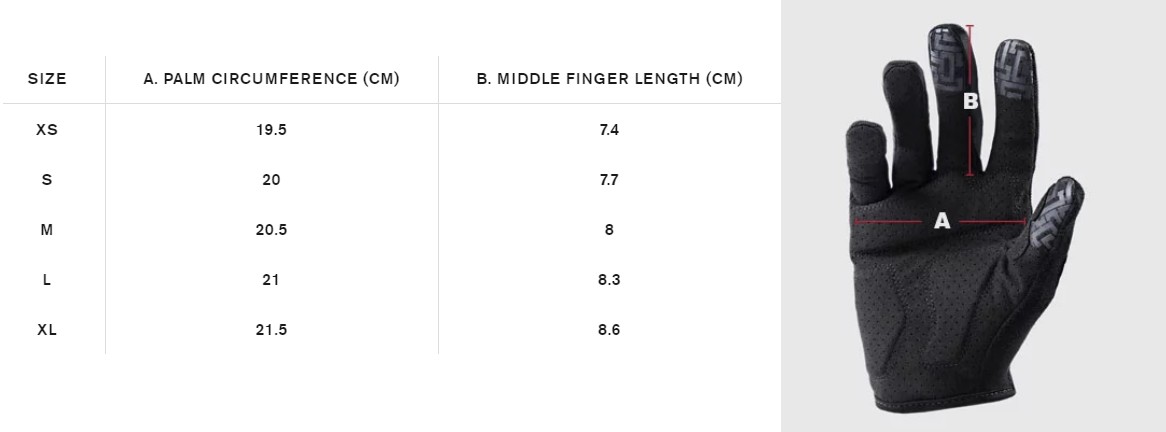
Task: Click the 7.7 finger length value
Action: pos(609,180)
